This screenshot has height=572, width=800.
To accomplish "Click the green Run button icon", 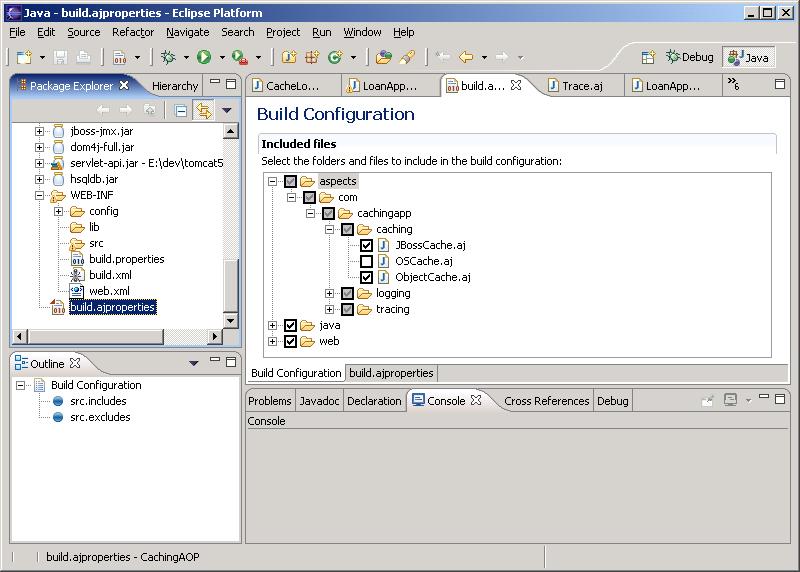I will pos(204,58).
